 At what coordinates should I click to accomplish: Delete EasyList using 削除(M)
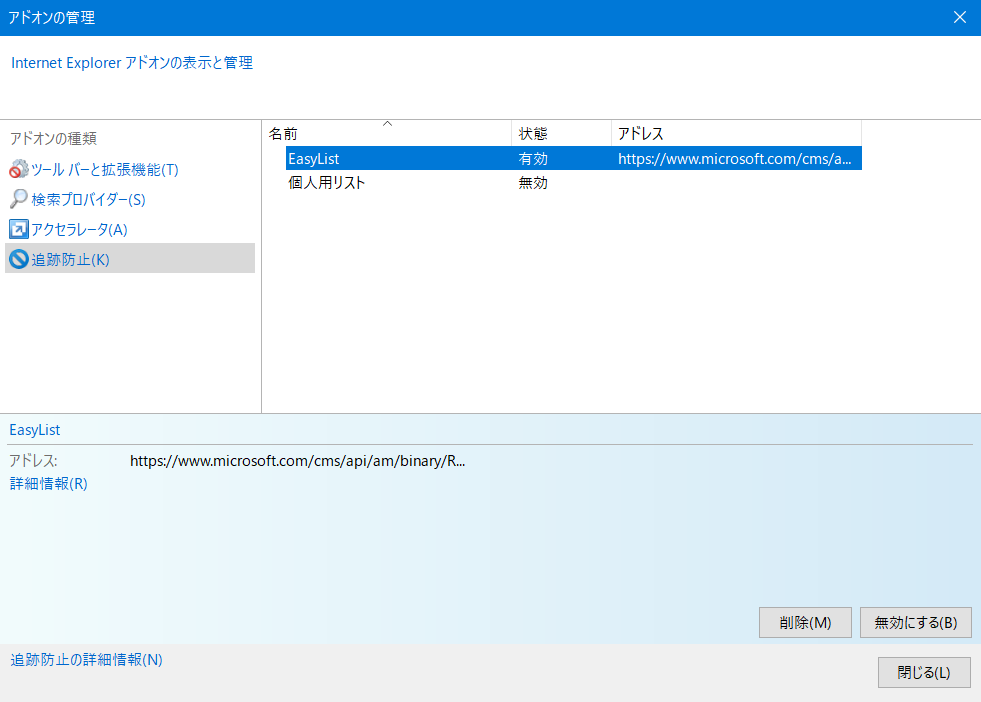[805, 622]
